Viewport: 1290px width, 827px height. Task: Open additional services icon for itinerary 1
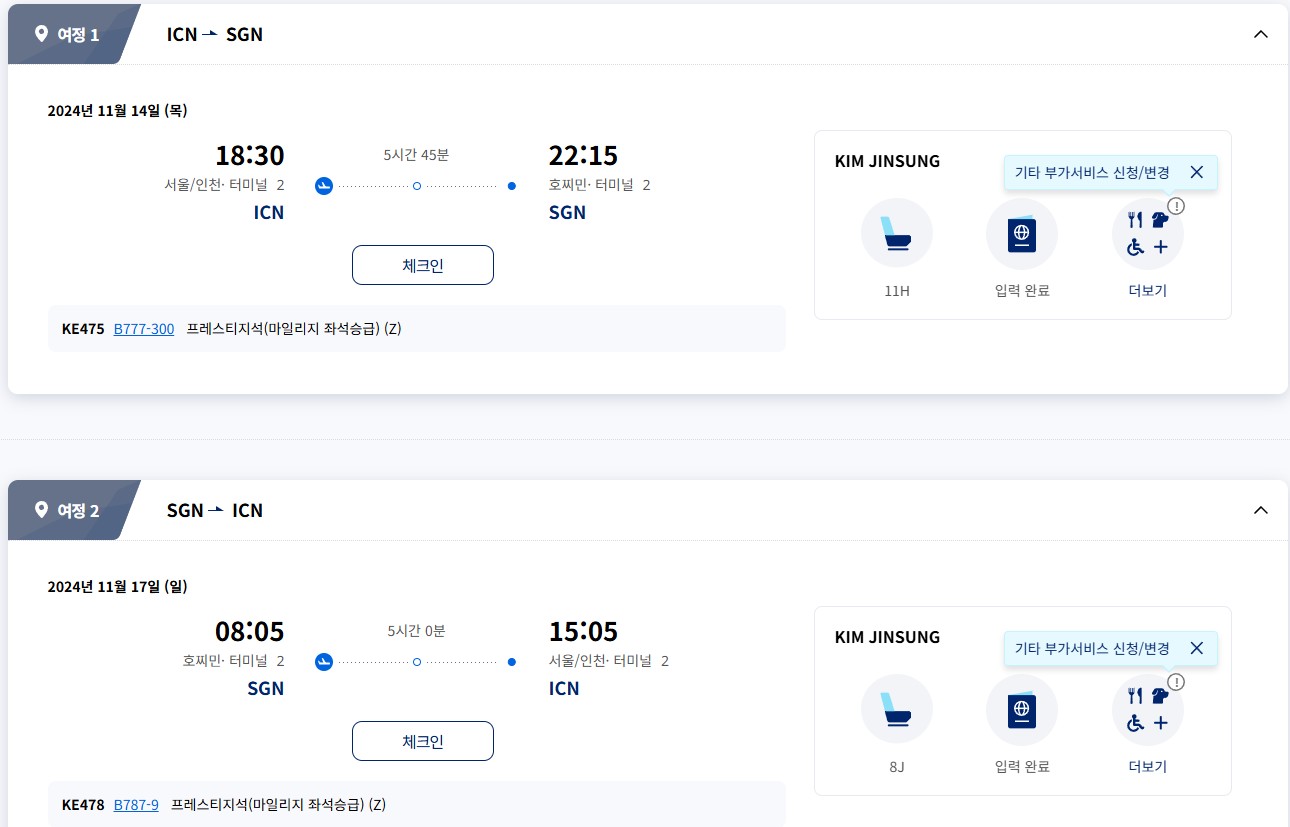point(1147,234)
